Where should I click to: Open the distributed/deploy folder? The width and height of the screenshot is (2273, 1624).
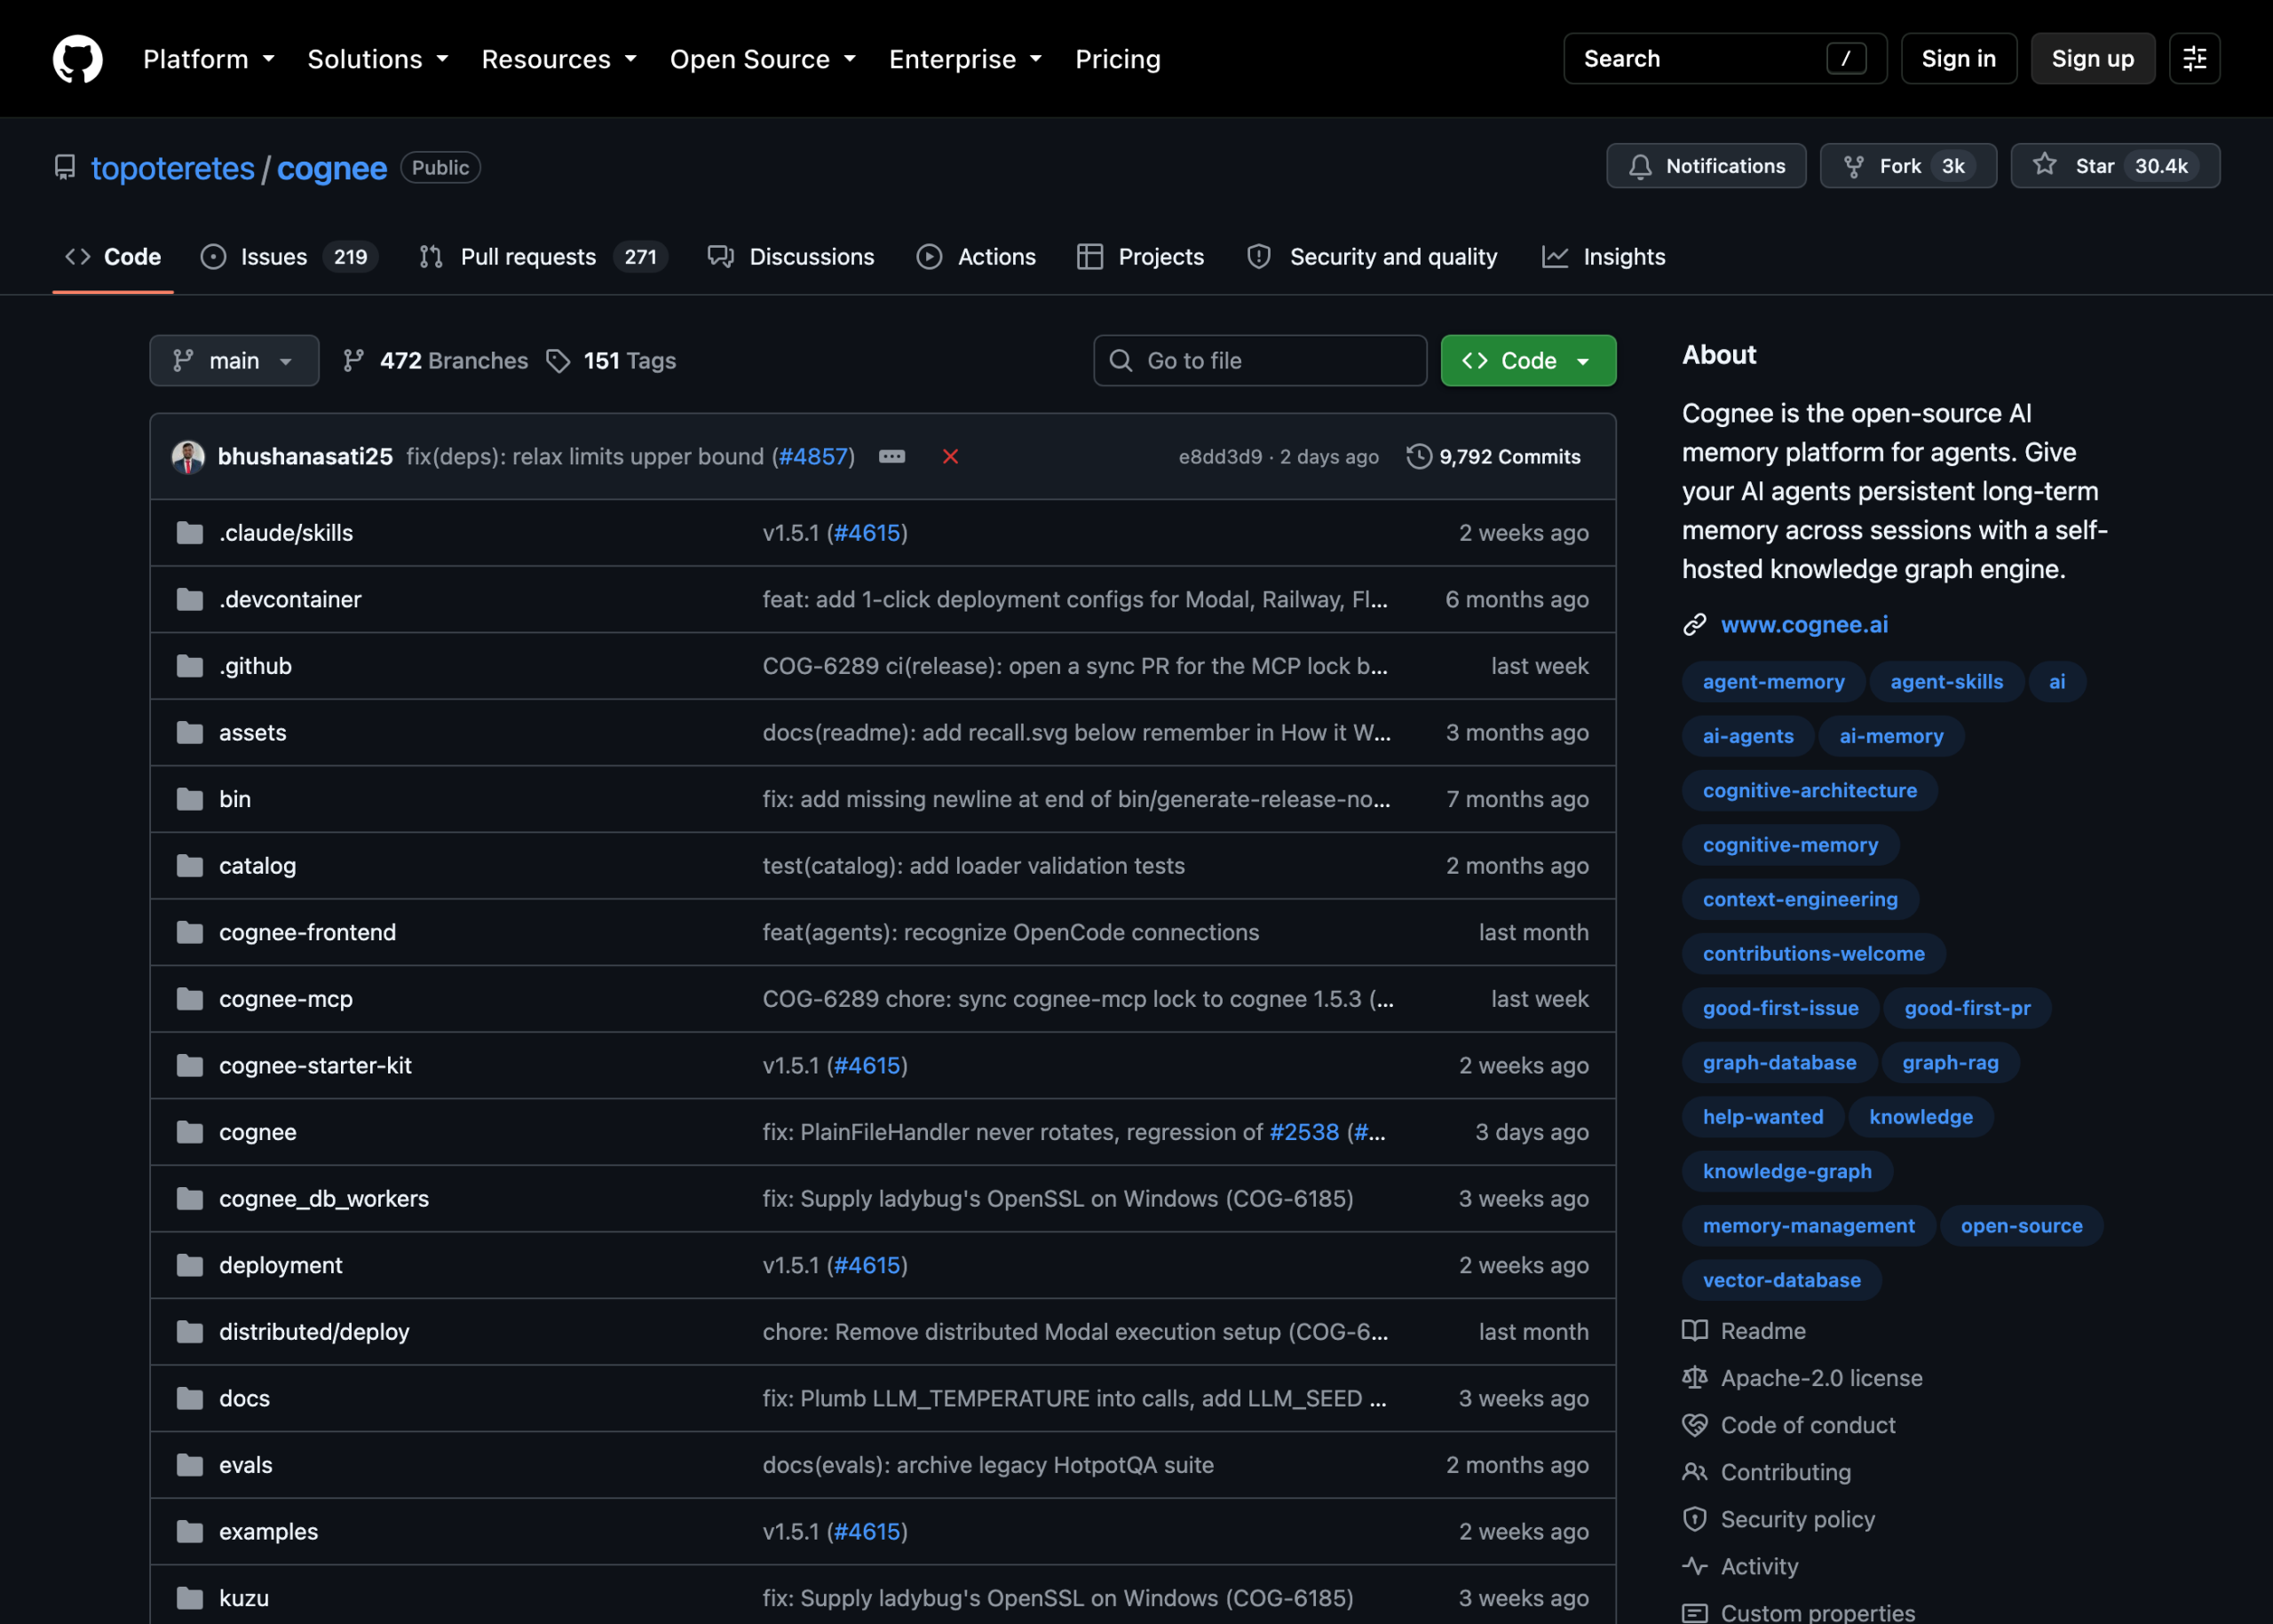pyautogui.click(x=314, y=1332)
